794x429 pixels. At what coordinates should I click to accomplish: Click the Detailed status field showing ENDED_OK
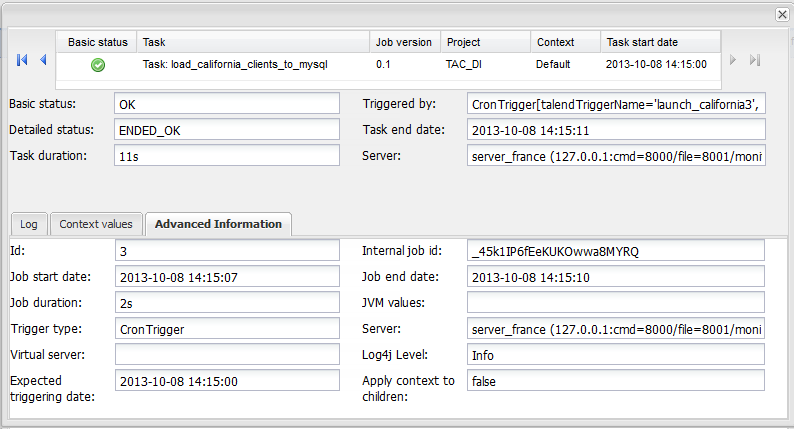228,130
